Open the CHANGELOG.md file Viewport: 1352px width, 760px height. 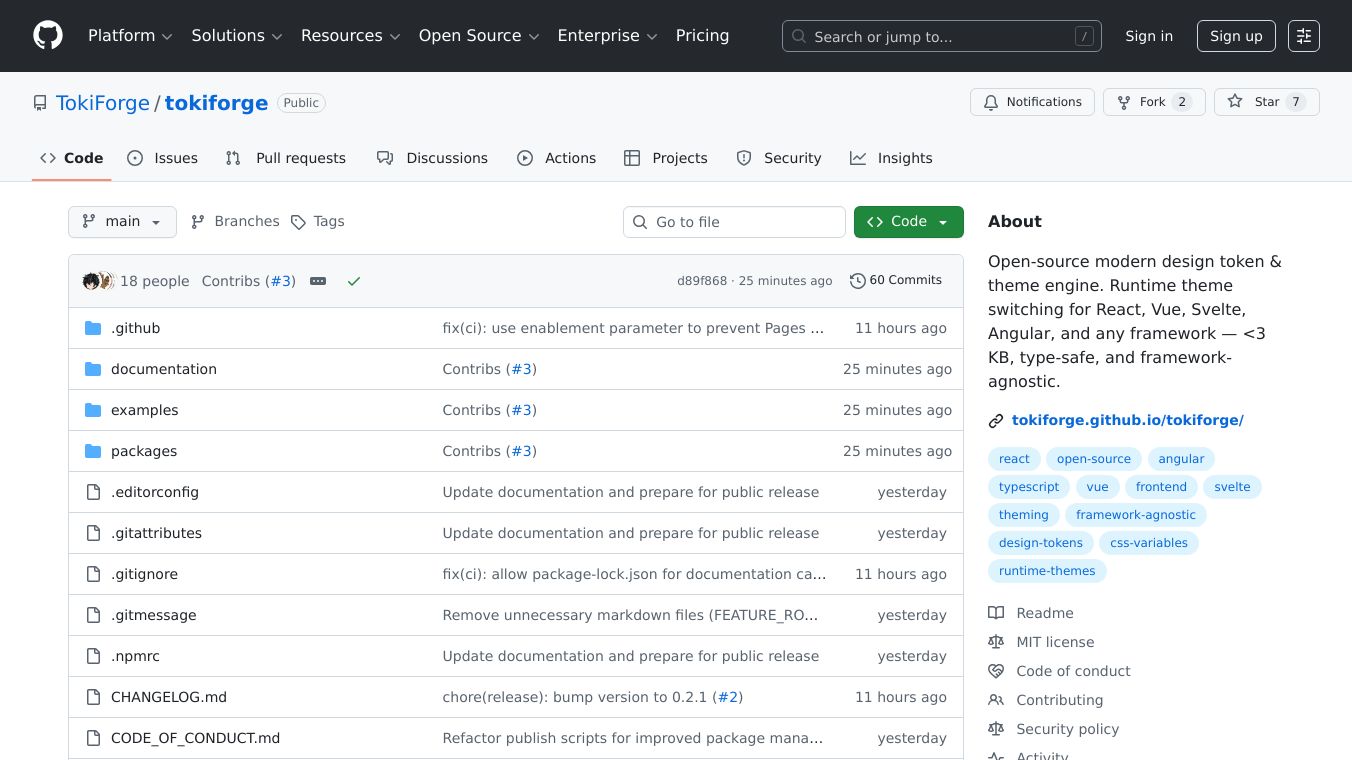tap(168, 697)
